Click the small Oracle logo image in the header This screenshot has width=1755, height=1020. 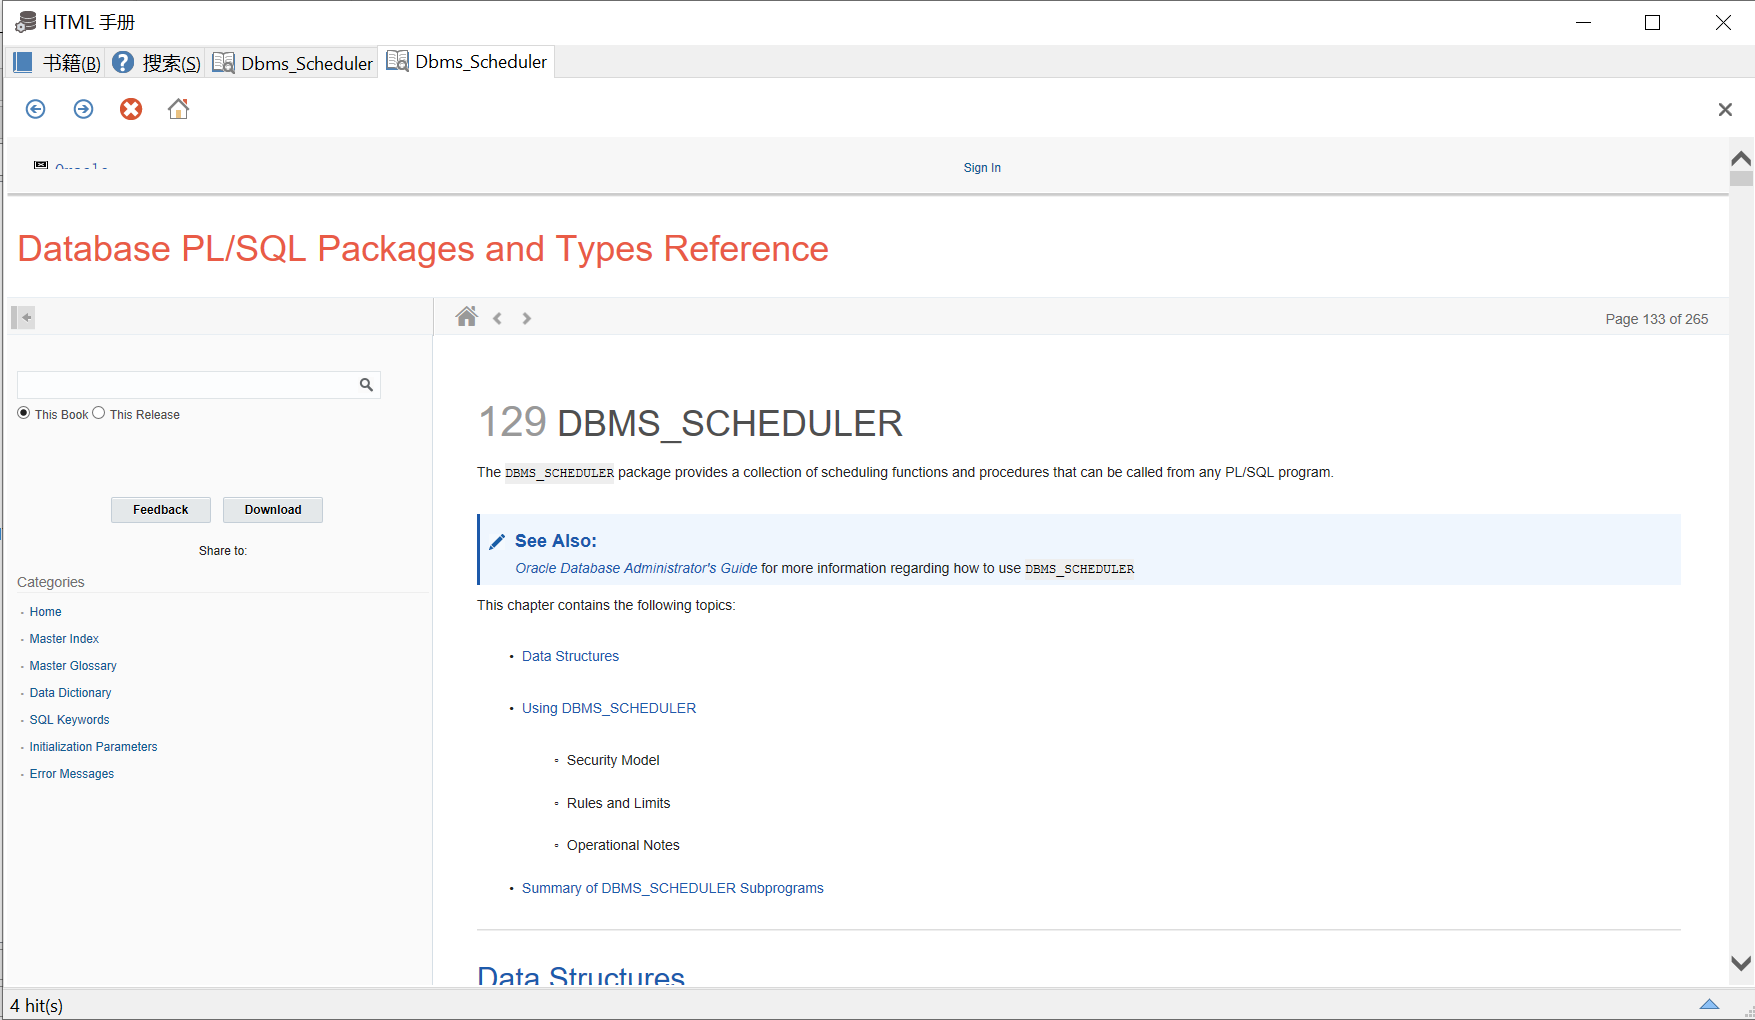click(x=41, y=165)
